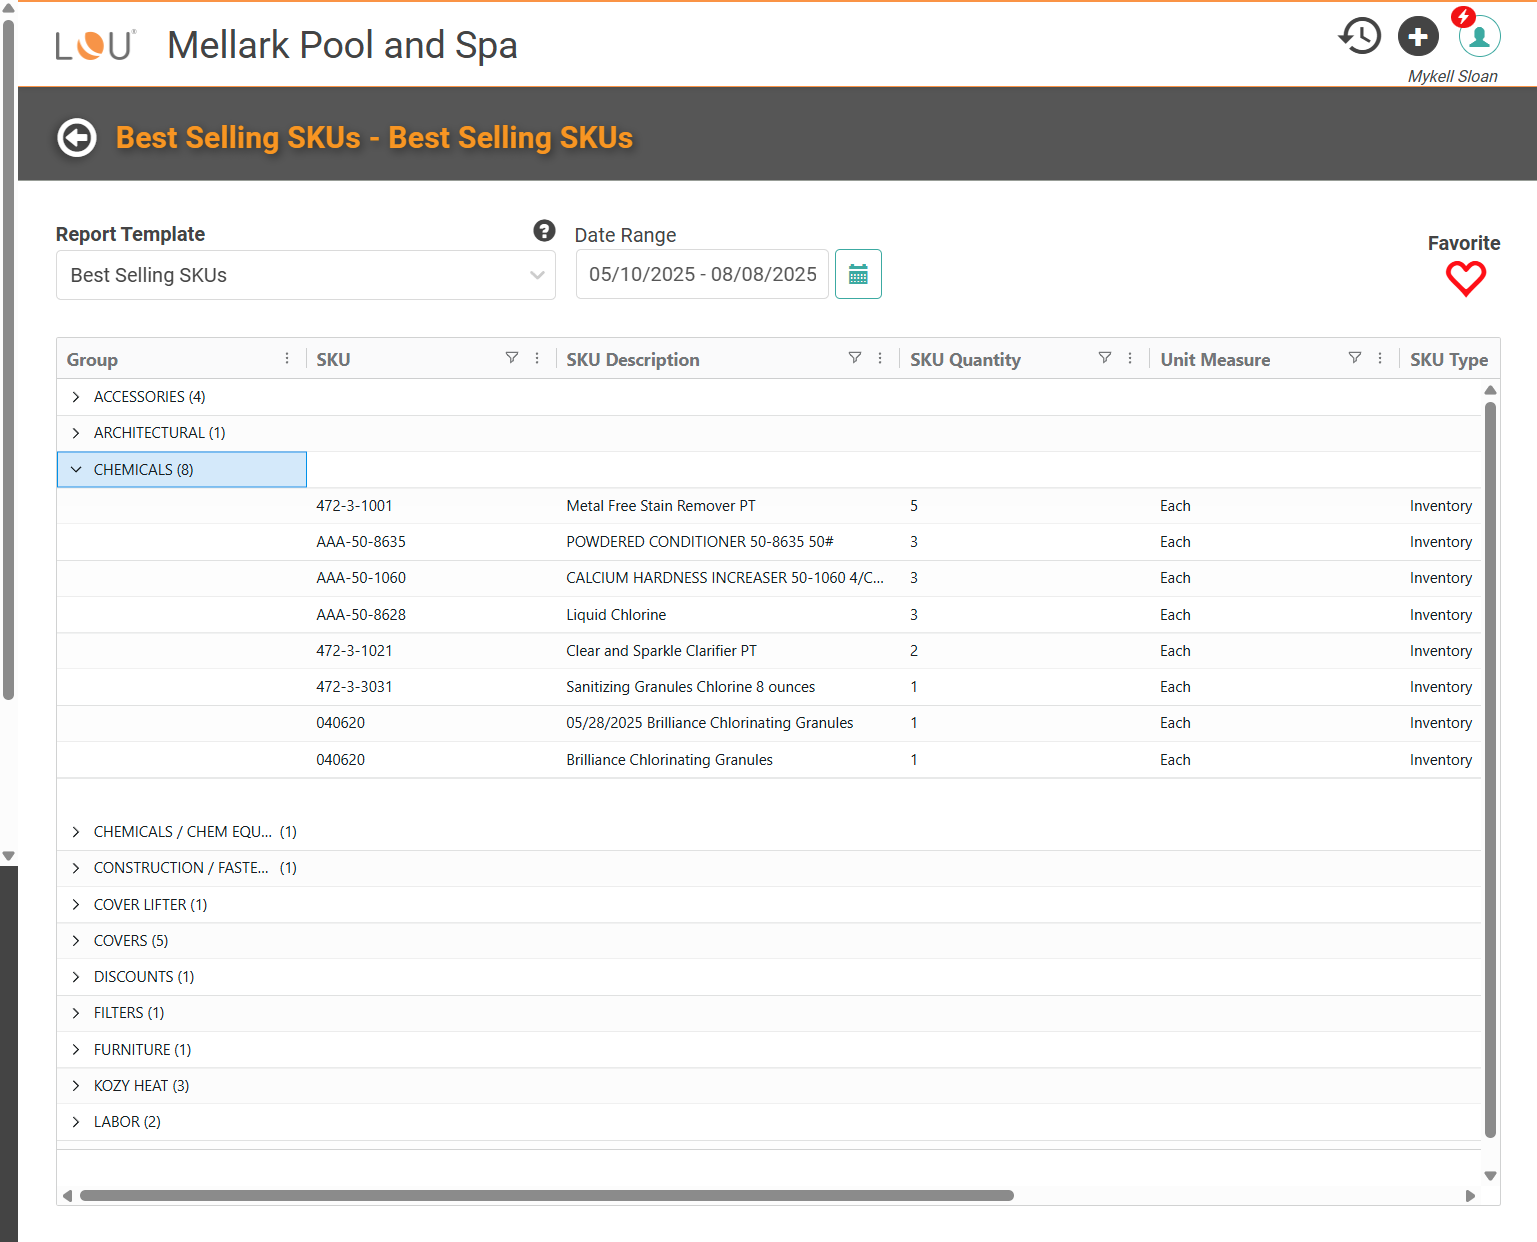Open filter for SKU Quantity column

click(x=1105, y=358)
